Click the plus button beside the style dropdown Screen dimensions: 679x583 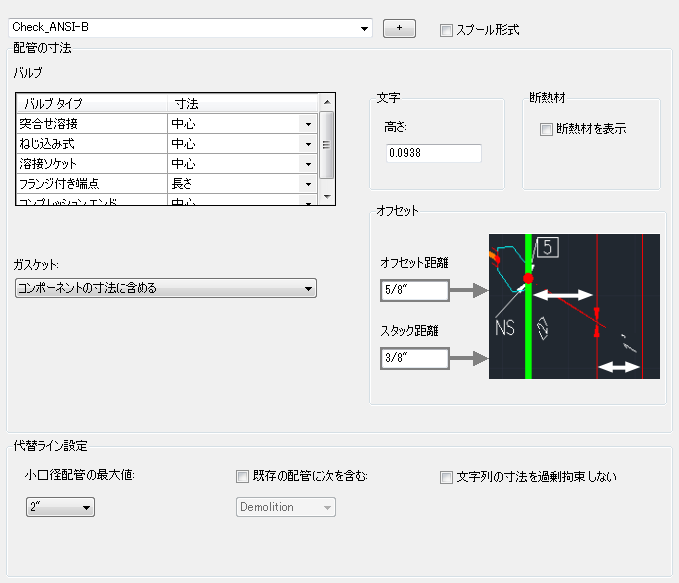399,28
